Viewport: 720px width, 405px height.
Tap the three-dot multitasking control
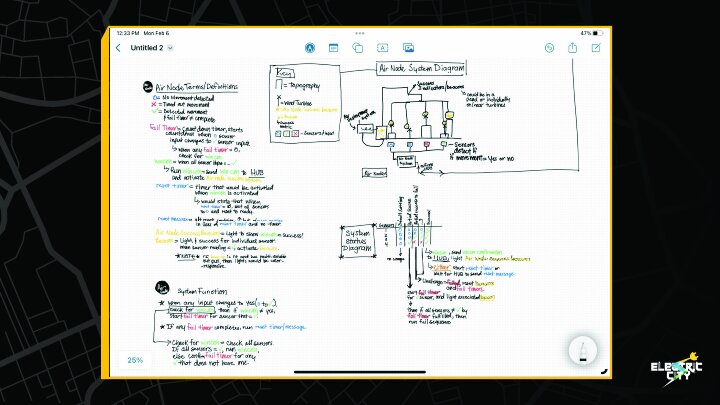coord(360,33)
